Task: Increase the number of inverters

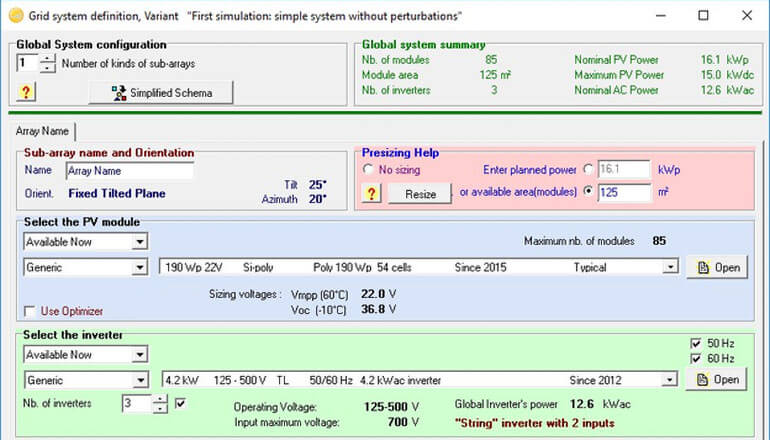Action: tap(160, 399)
